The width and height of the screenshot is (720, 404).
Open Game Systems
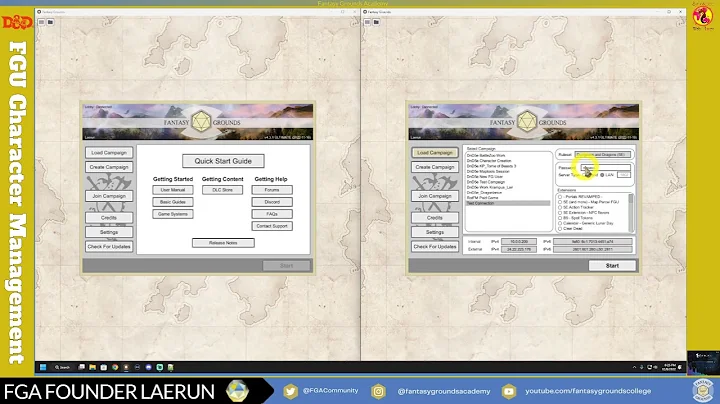(x=173, y=214)
